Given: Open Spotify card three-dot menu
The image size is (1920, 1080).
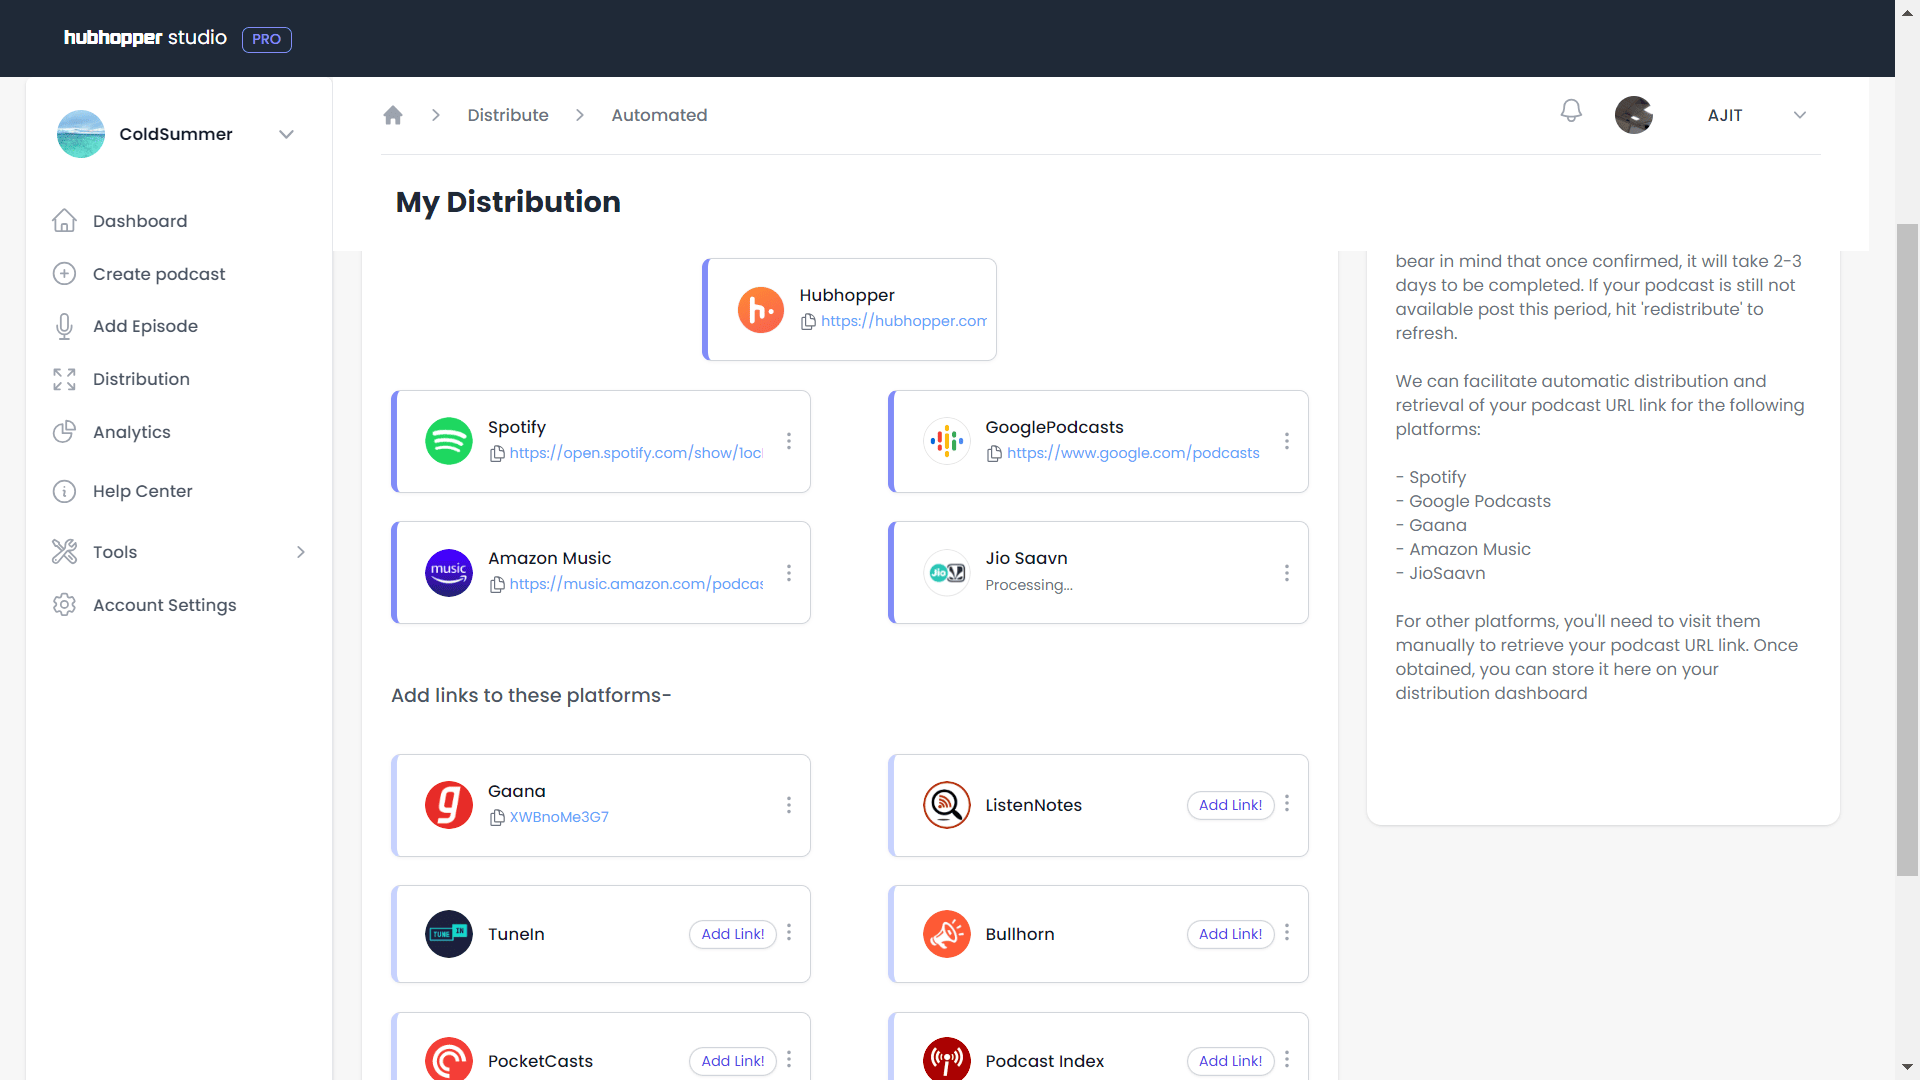Looking at the screenshot, I should [x=789, y=441].
